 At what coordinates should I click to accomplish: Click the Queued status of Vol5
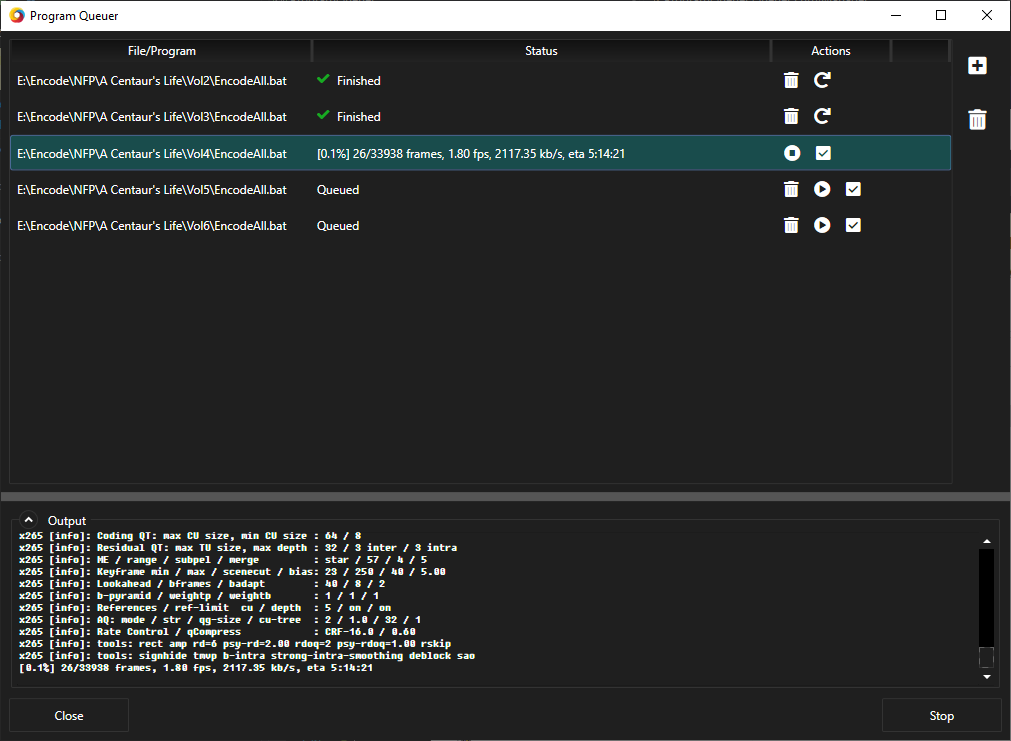click(x=338, y=190)
